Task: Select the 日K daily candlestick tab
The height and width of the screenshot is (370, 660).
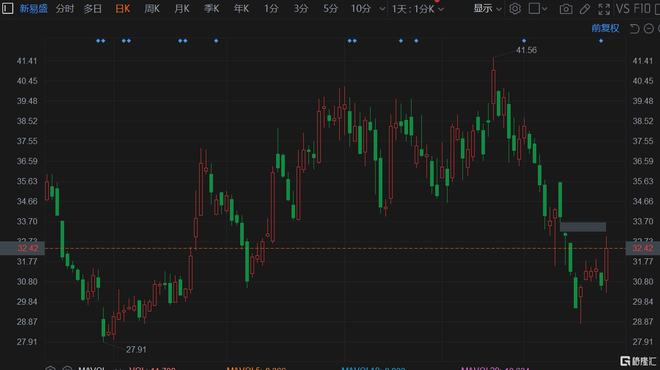Action: [x=123, y=8]
